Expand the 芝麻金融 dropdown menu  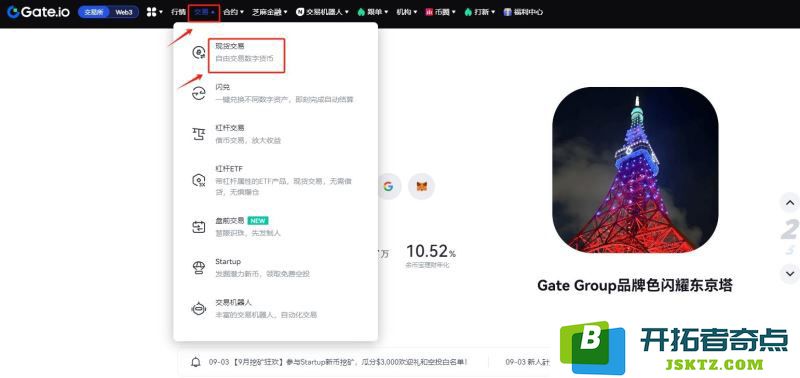(x=270, y=12)
